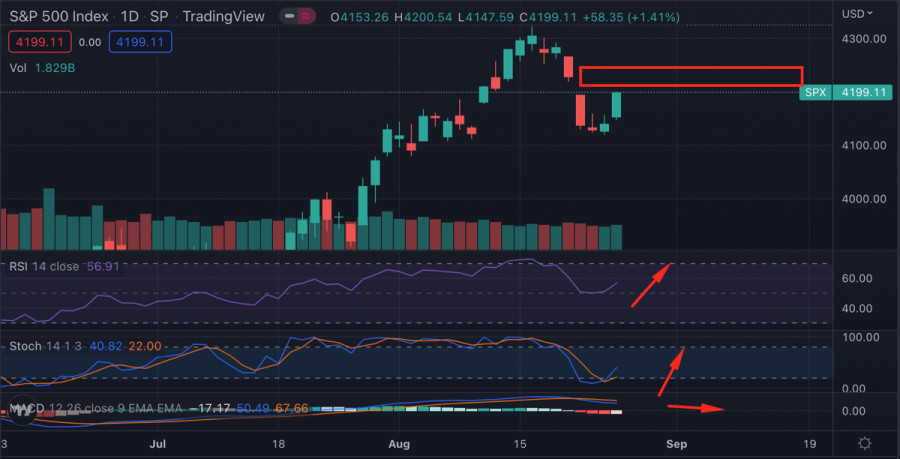This screenshot has height=459, width=900.
Task: Click the 4100.00 price scale label
Action: tap(865, 145)
